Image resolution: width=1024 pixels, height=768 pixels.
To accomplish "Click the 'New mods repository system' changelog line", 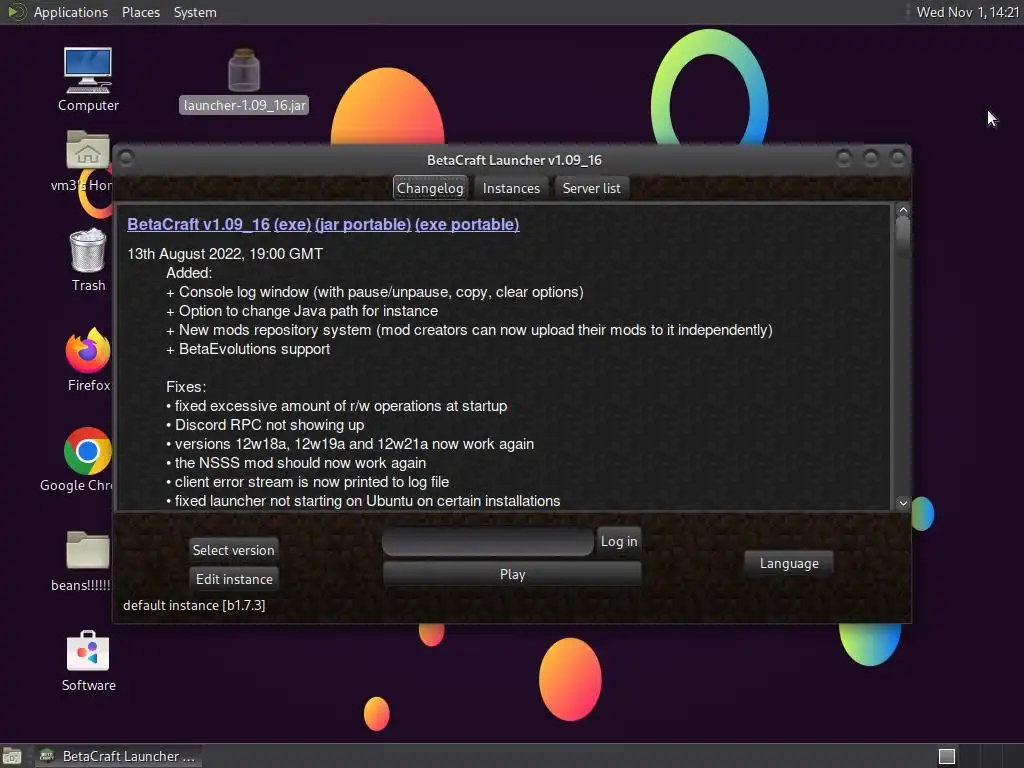I will [x=470, y=330].
